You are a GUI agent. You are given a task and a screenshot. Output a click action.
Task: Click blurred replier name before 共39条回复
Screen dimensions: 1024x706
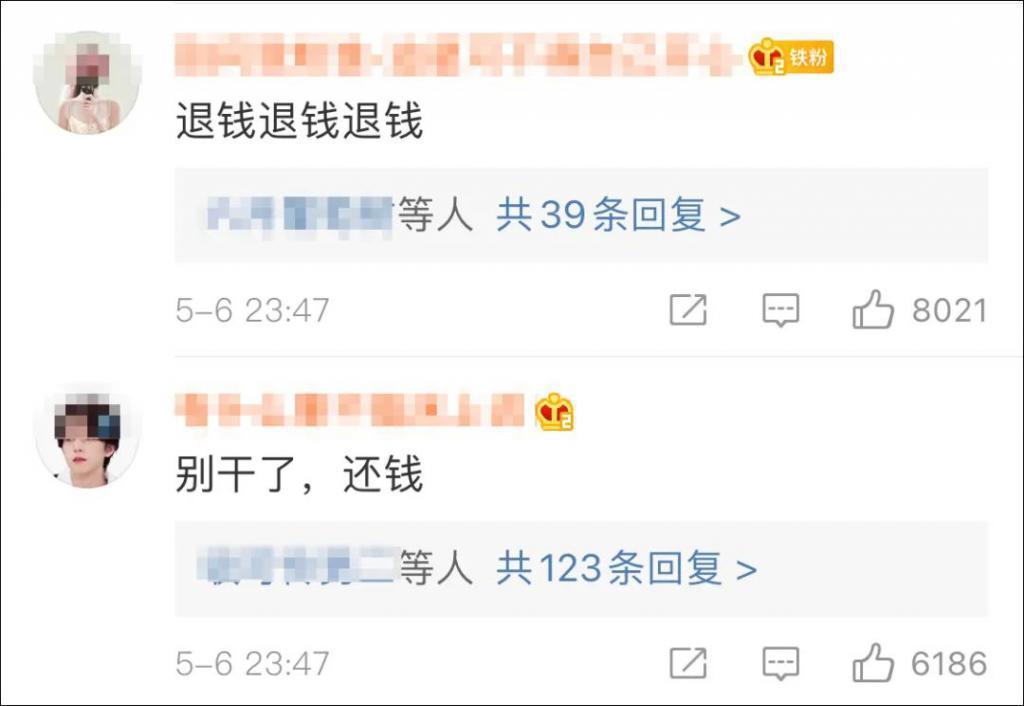(x=299, y=214)
